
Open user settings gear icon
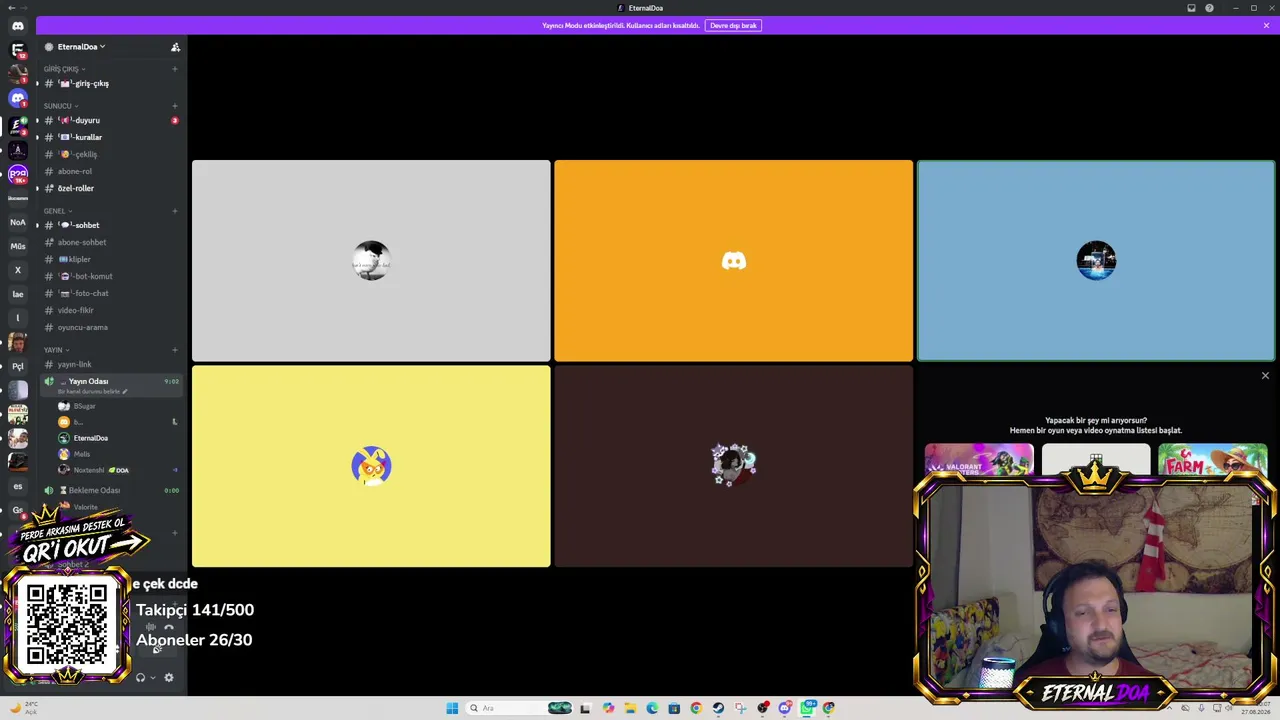(168, 678)
